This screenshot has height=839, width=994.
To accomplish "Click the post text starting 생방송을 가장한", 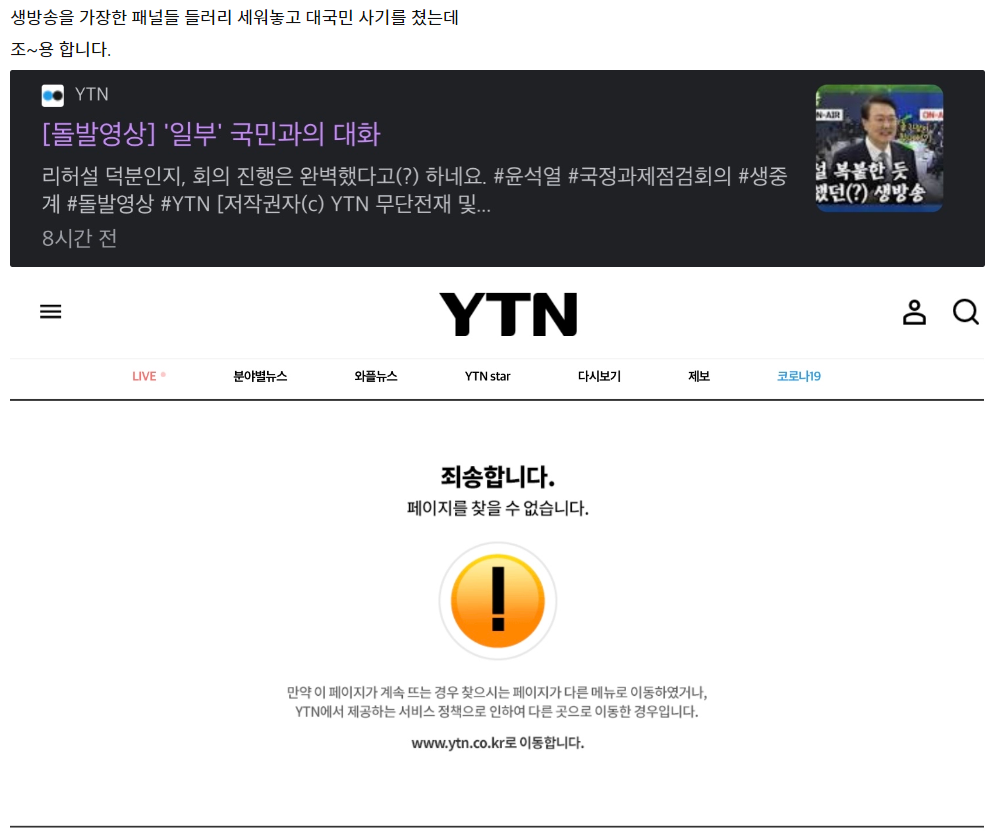I will [235, 17].
